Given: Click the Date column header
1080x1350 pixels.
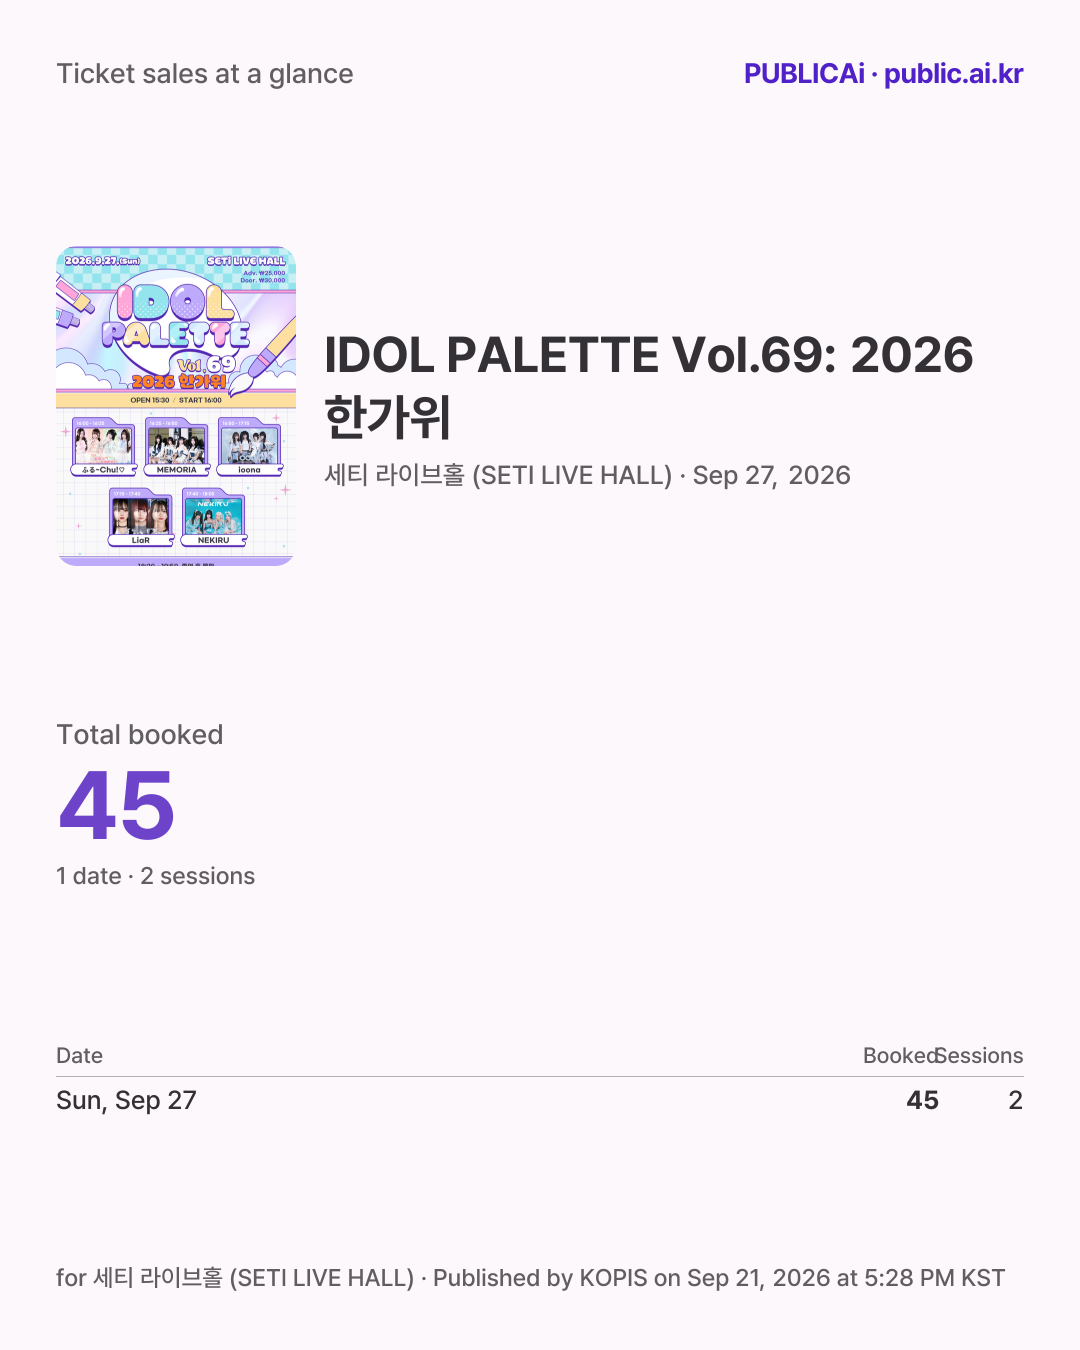Looking at the screenshot, I should [x=80, y=1056].
